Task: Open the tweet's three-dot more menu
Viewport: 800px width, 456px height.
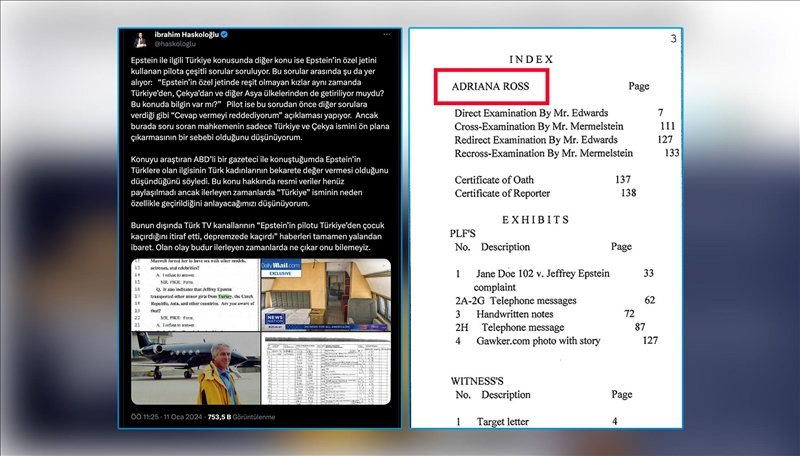Action: (x=387, y=35)
